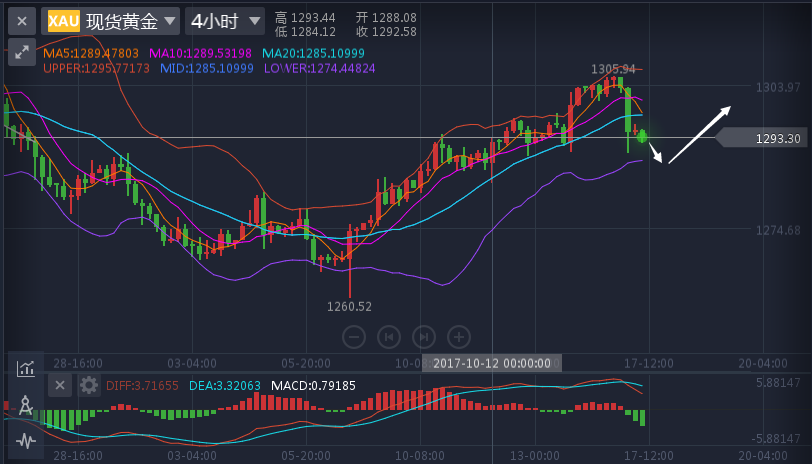
Task: Open the chart indicators icon in left sidebar
Action: coord(26,368)
